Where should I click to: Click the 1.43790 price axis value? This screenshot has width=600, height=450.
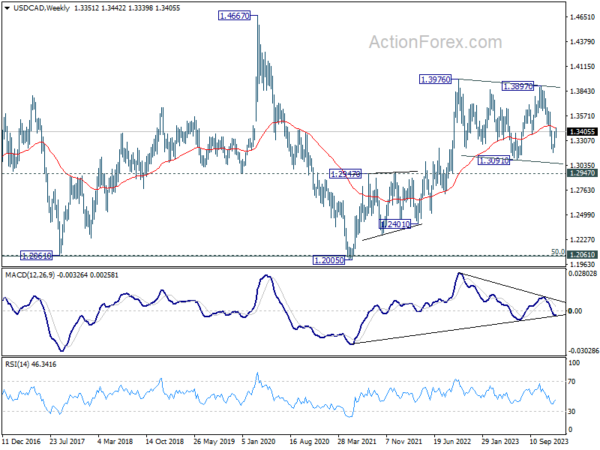pyautogui.click(x=582, y=42)
